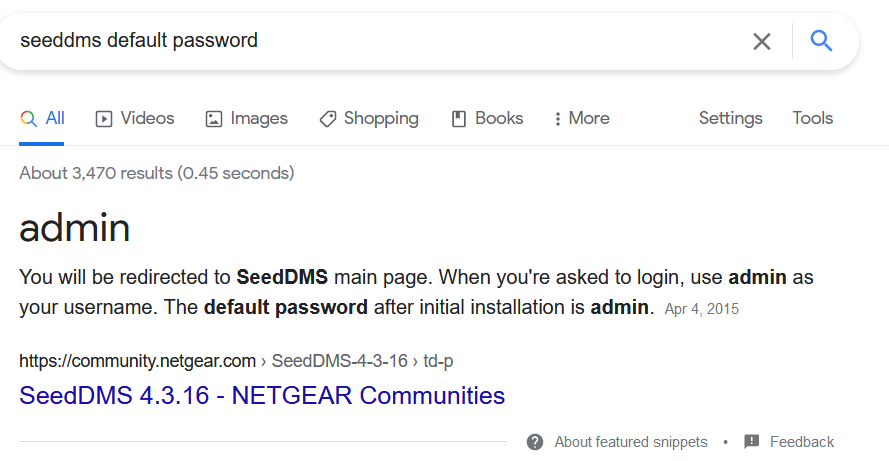Image resolution: width=889 pixels, height=461 pixels.
Task: Open the Settings dropdown
Action: [x=730, y=118]
